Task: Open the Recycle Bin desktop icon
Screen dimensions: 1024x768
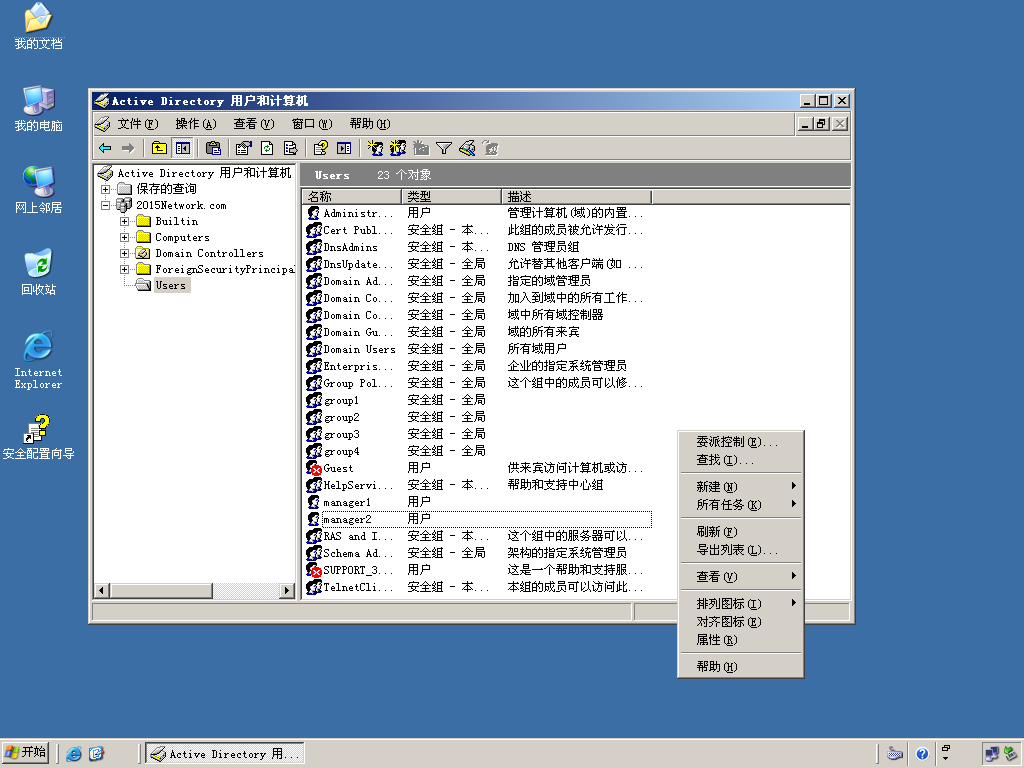Action: pos(39,272)
